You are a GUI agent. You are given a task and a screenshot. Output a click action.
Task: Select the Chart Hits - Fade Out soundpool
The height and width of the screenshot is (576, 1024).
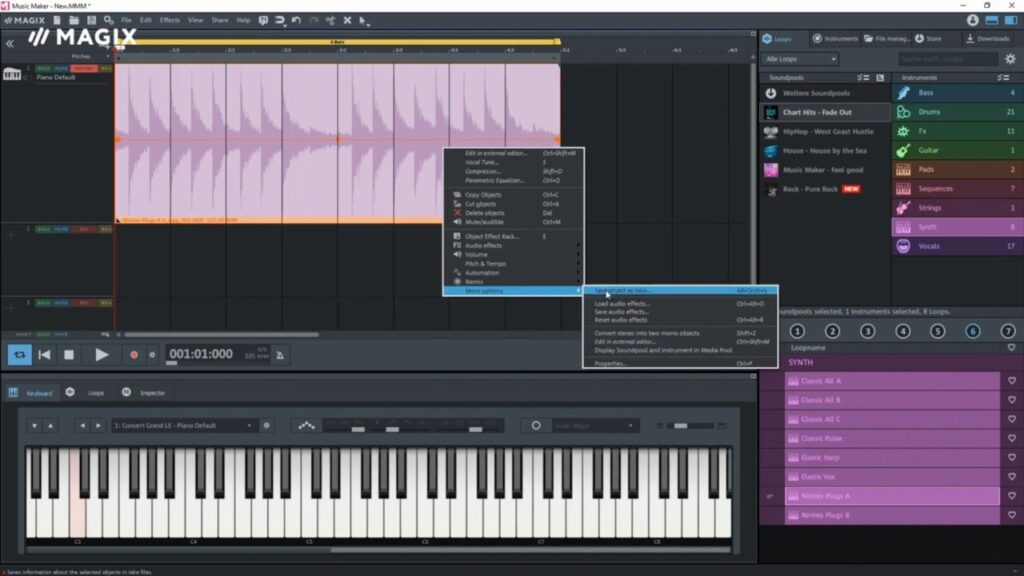pos(825,112)
